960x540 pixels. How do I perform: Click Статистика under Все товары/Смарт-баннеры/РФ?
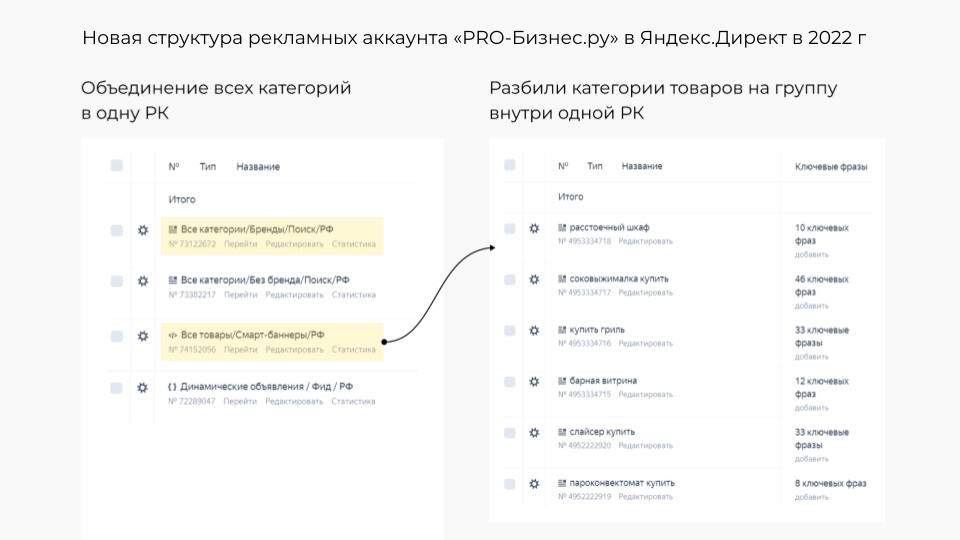(354, 350)
